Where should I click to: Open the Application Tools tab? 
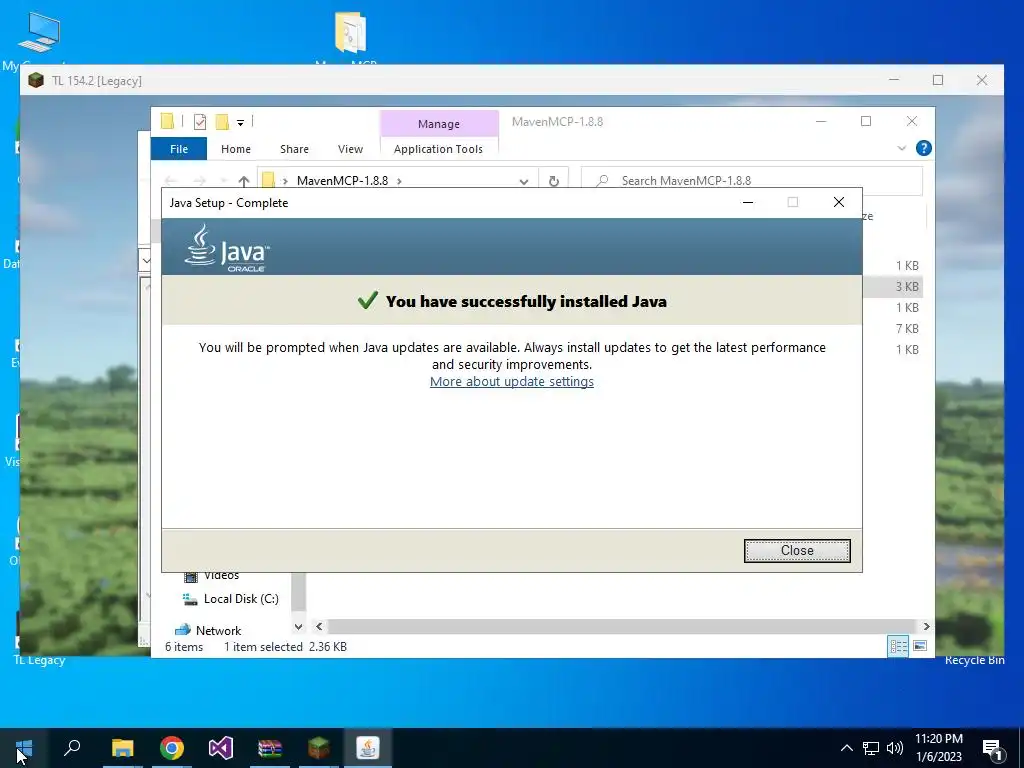point(438,149)
